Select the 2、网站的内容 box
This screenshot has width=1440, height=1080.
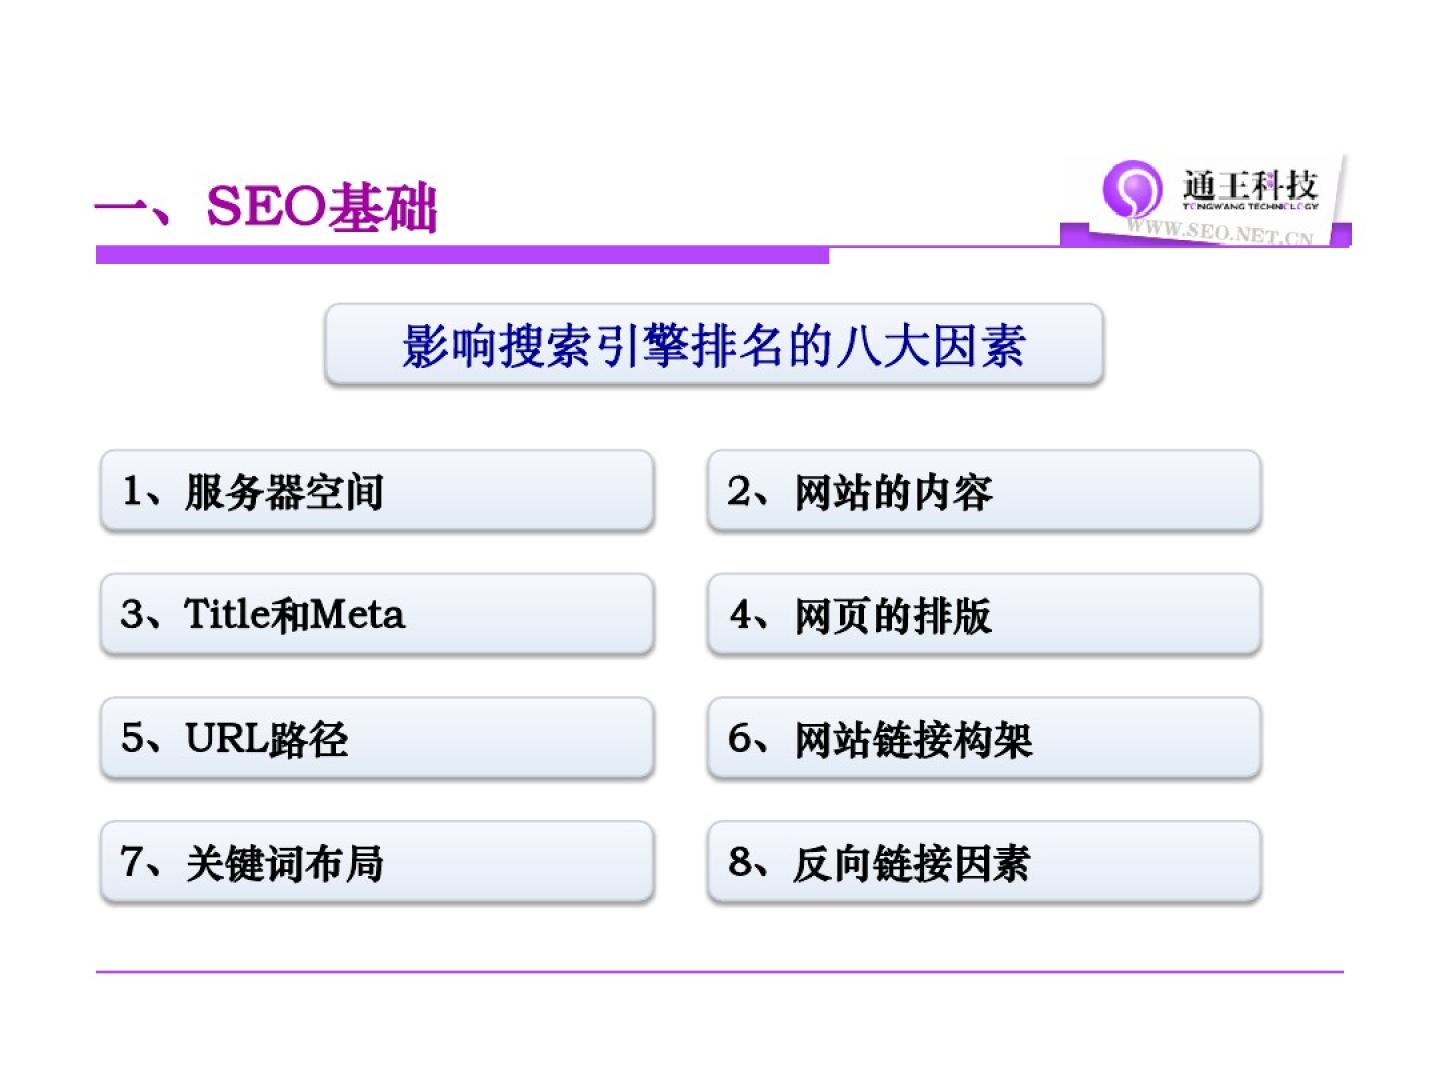click(x=984, y=491)
